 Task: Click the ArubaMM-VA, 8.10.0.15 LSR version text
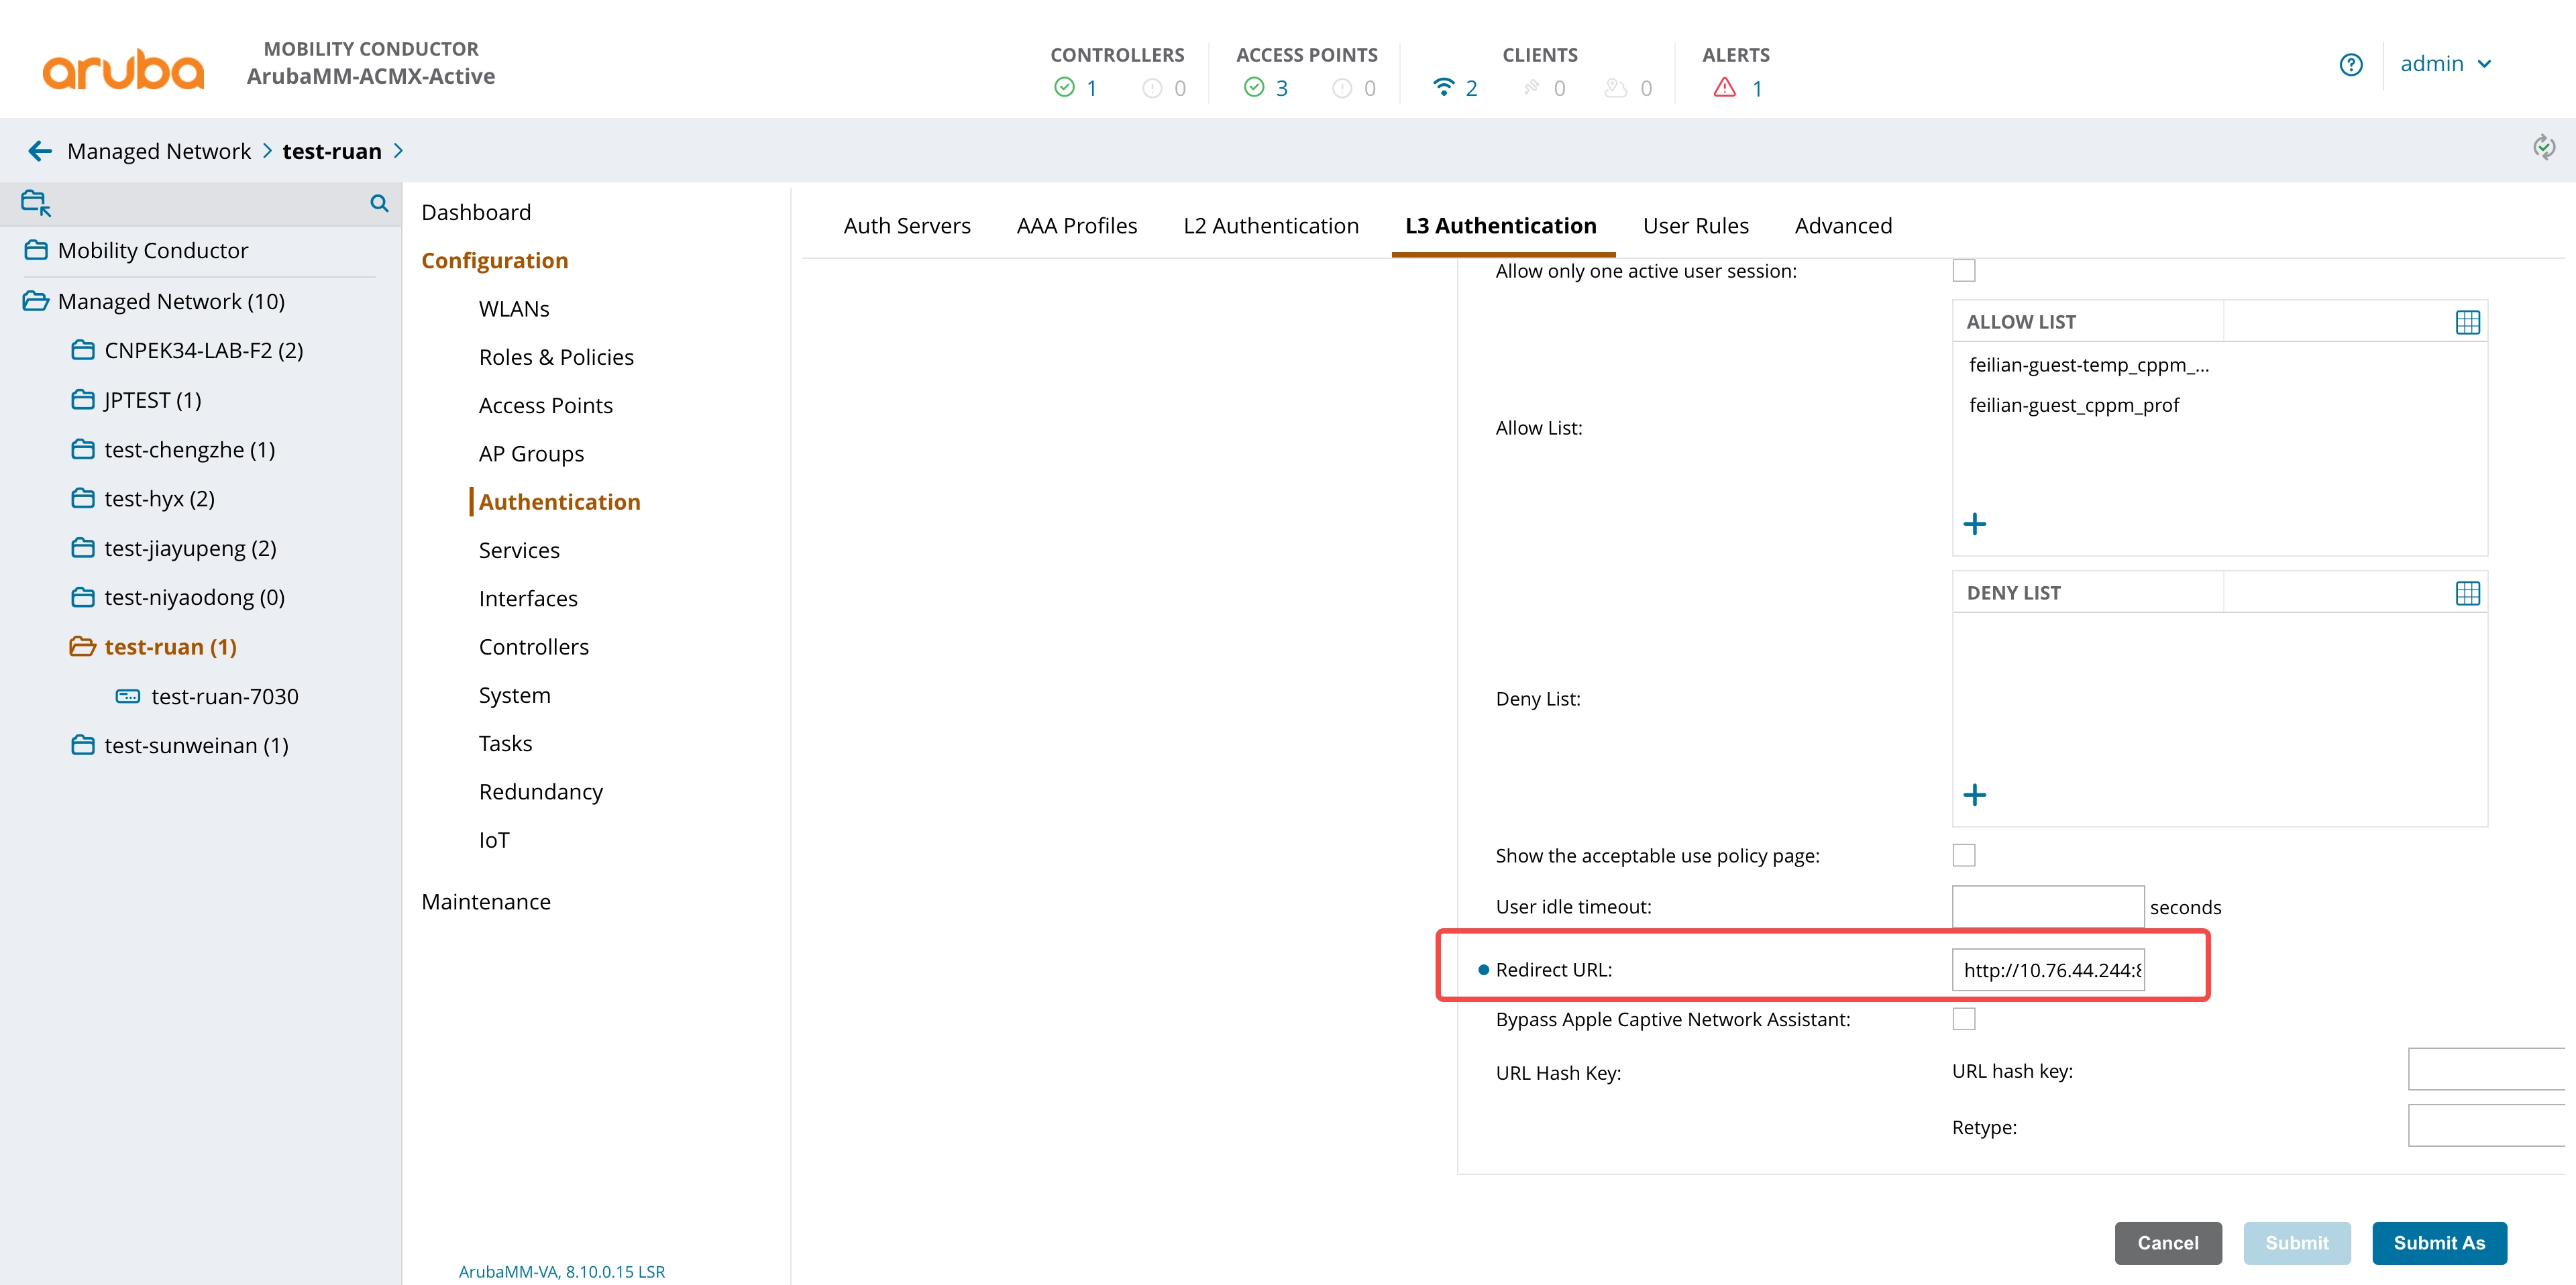click(562, 1271)
